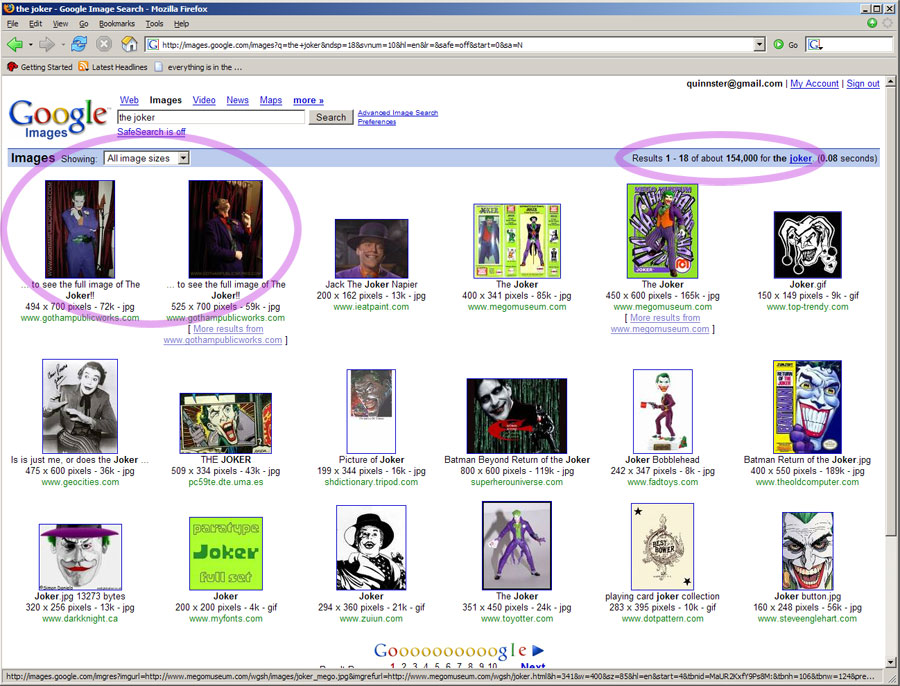Open the everything is in the … bookmark
900x686 pixels.
[198, 67]
